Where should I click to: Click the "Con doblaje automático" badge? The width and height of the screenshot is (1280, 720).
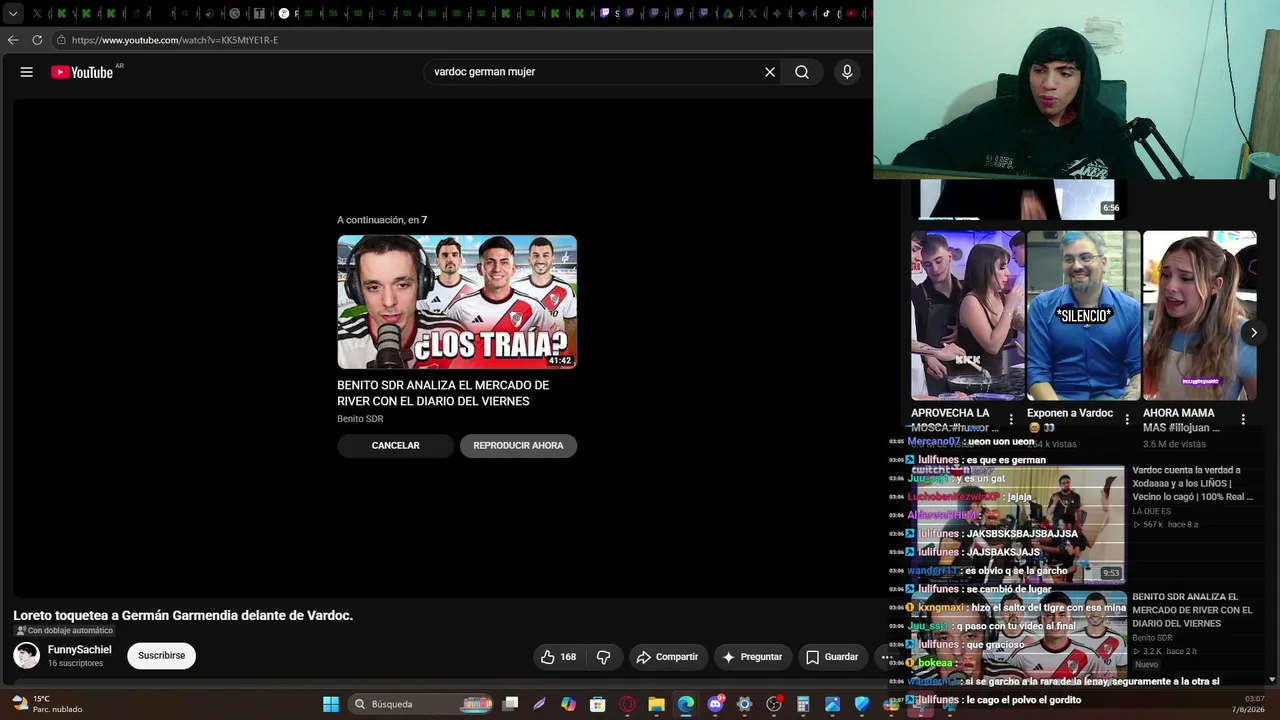coord(64,631)
